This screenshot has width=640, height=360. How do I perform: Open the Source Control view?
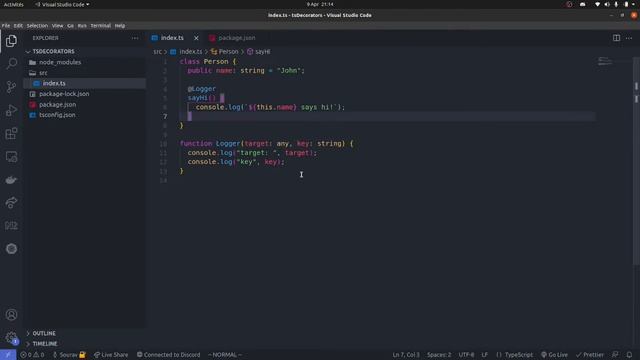pos(11,87)
